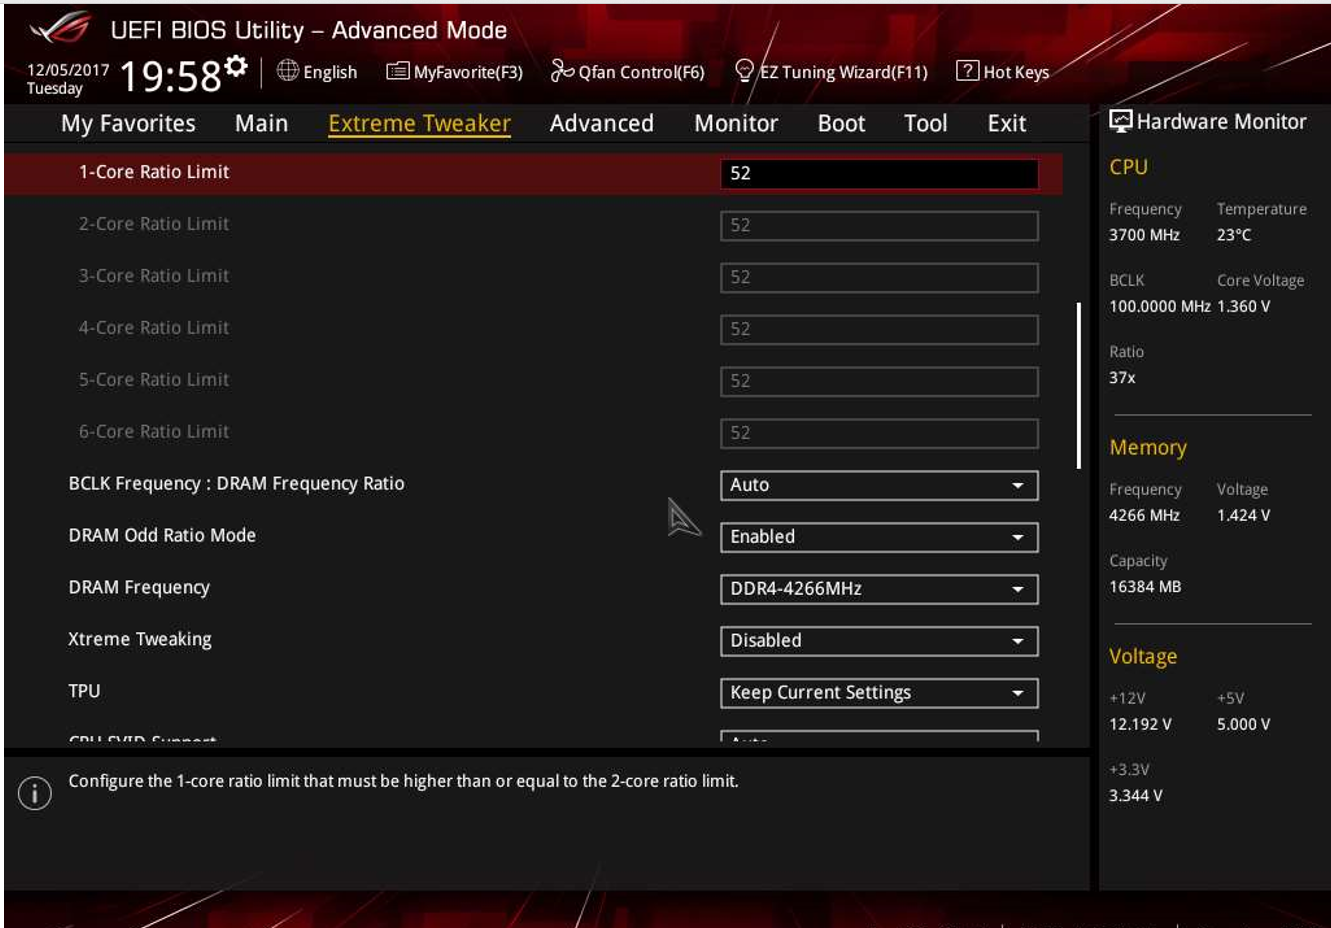Image resolution: width=1331 pixels, height=928 pixels.
Task: Click the help text about 1-core ratio limit
Action: (x=403, y=781)
